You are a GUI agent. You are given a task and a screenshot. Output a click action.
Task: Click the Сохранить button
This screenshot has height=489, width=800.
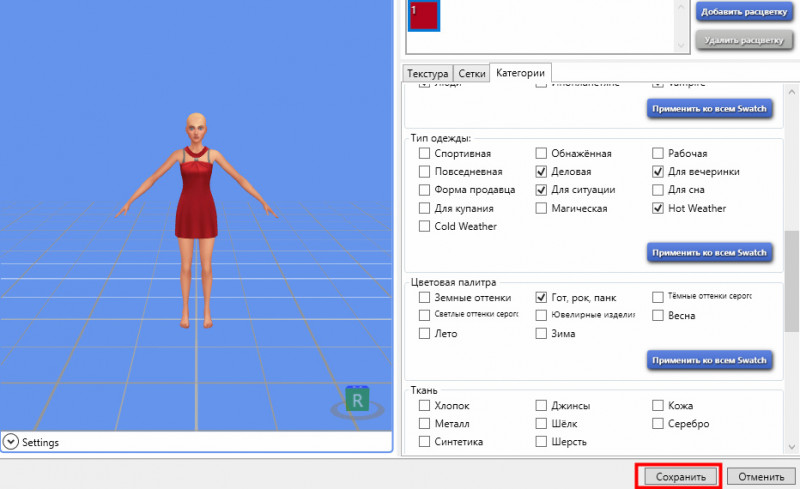tap(680, 477)
